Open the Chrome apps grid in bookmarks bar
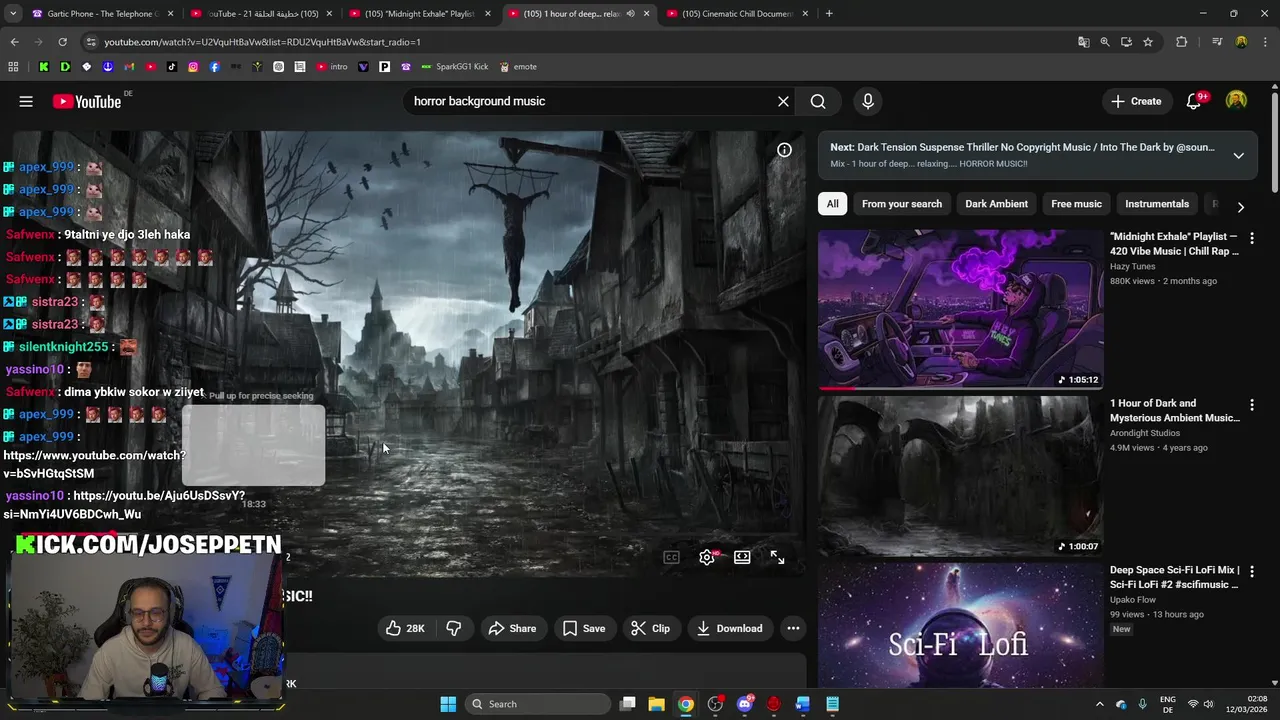The height and width of the screenshot is (720, 1280). tap(13, 67)
